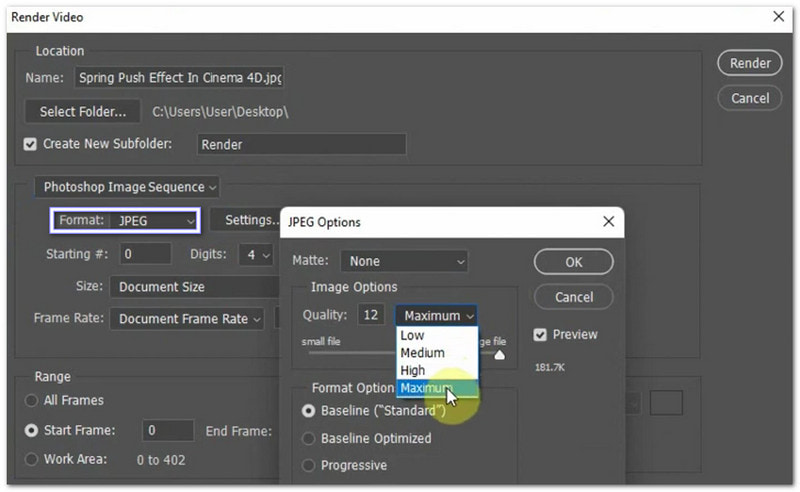Close the Render Video window
Screen dimensions: 800x492
click(778, 16)
